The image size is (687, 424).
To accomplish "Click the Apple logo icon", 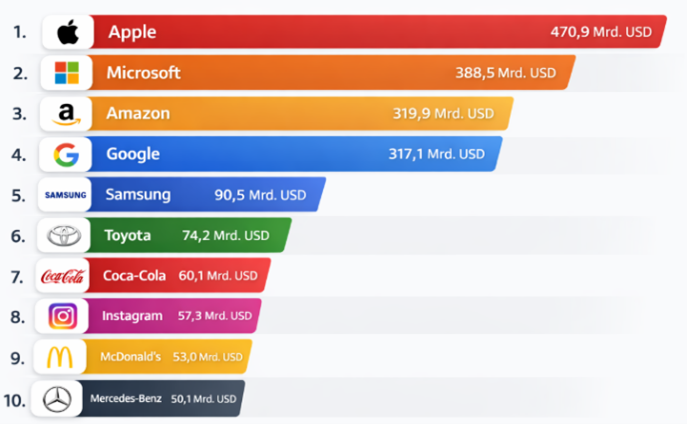I will click(x=67, y=32).
